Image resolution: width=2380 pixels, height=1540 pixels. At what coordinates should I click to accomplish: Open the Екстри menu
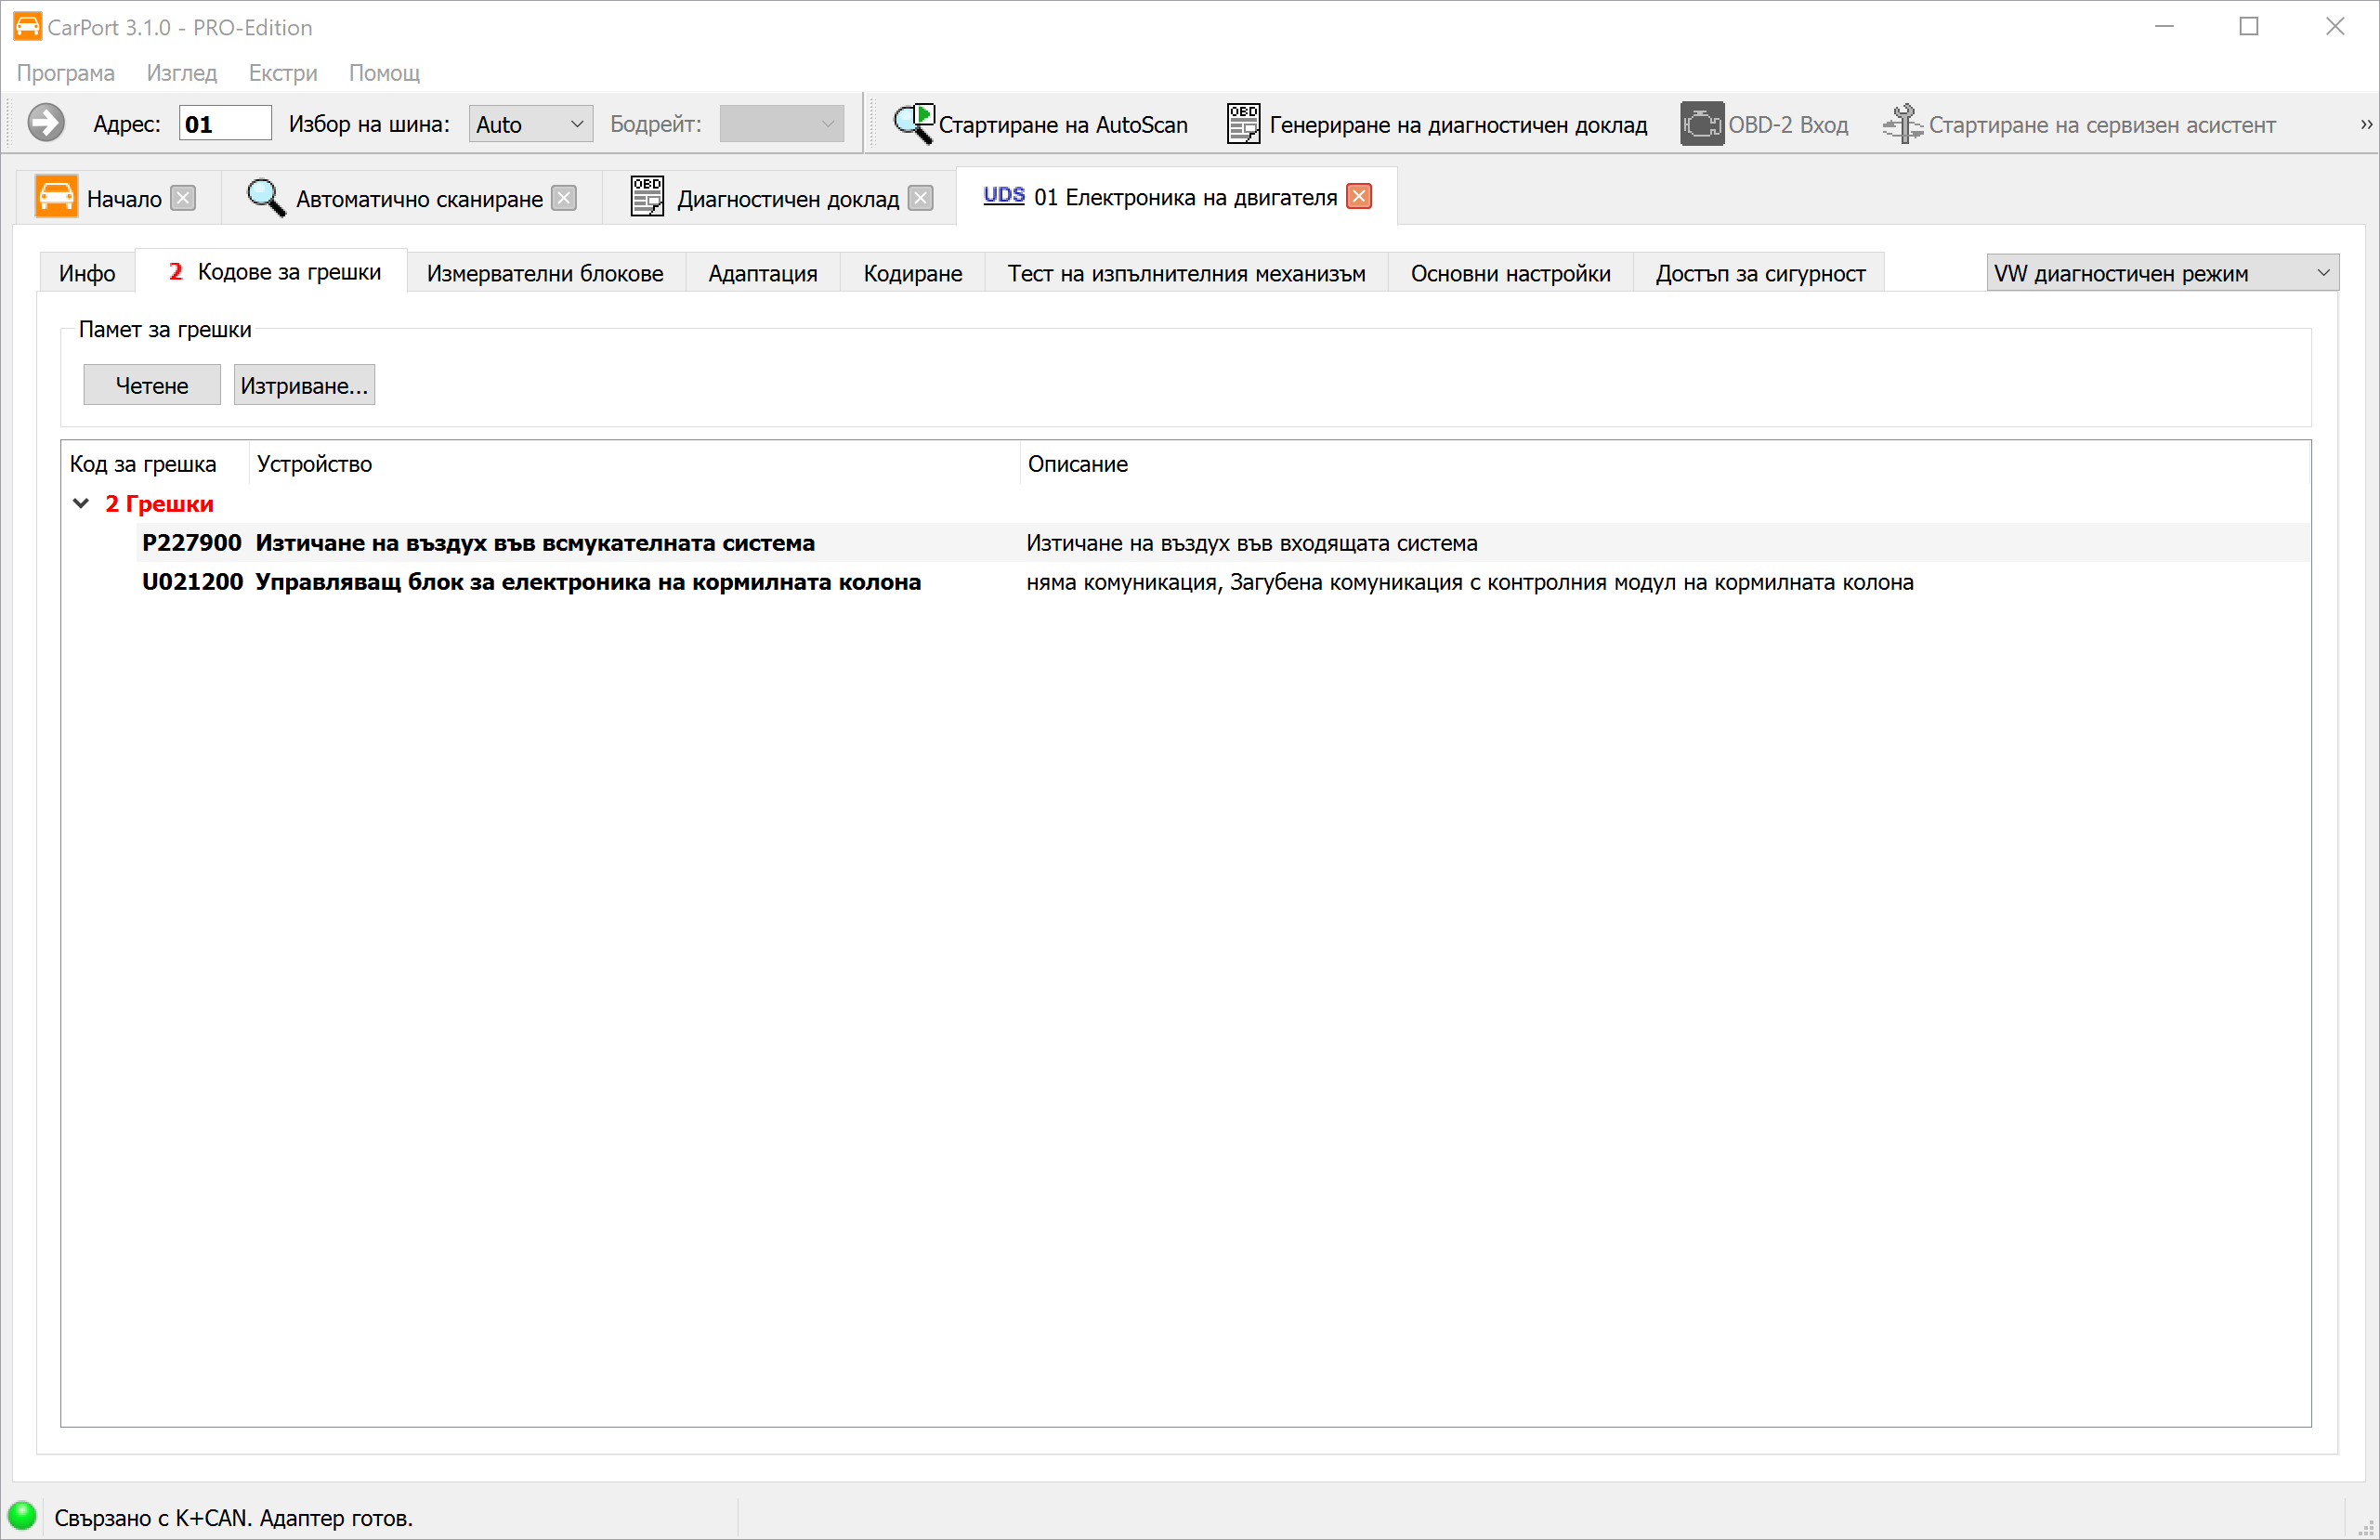[282, 73]
